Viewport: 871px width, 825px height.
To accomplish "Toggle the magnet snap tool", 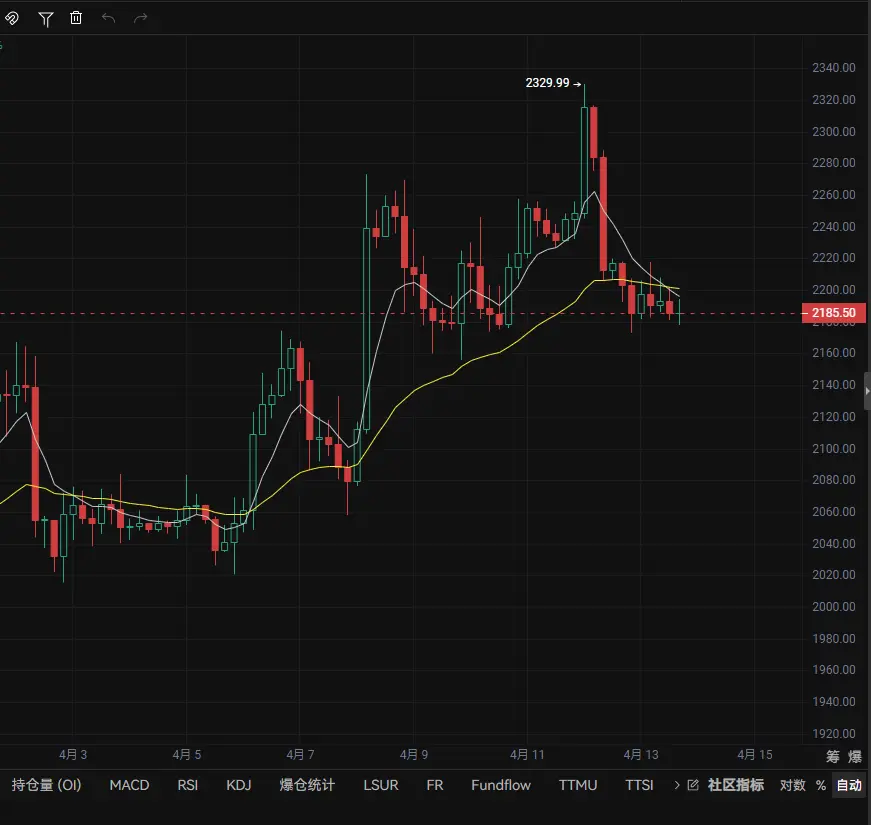I will pyautogui.click(x=12, y=18).
